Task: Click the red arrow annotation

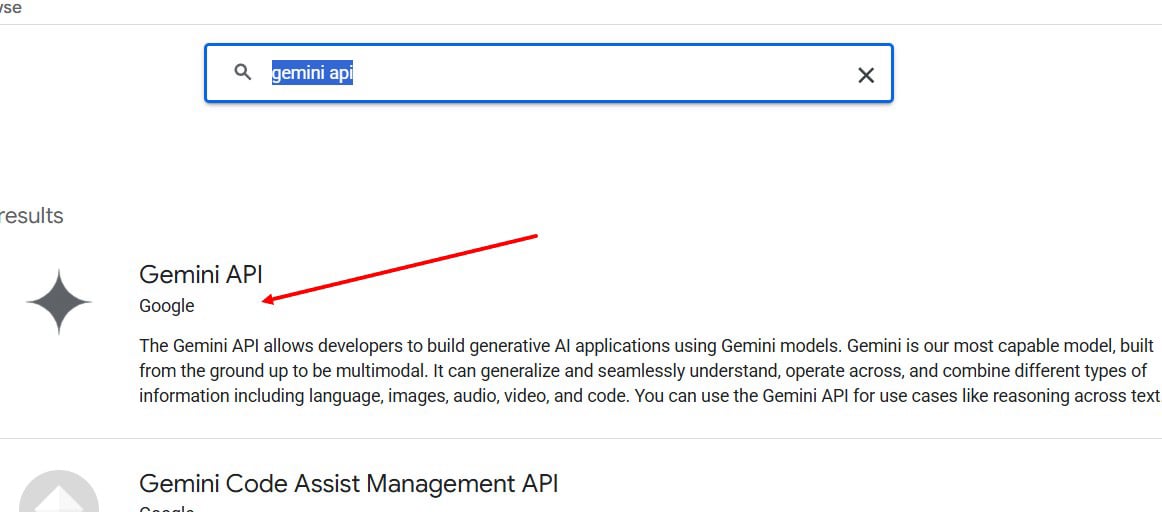Action: tap(400, 268)
